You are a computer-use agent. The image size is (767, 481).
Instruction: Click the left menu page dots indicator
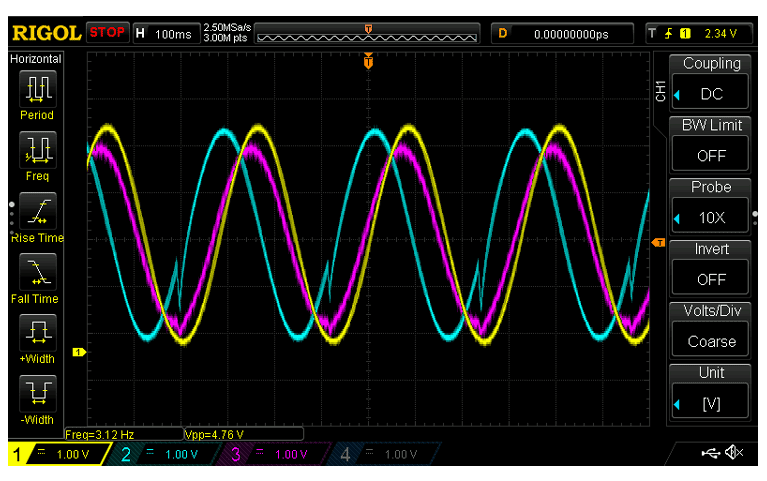tap(12, 218)
